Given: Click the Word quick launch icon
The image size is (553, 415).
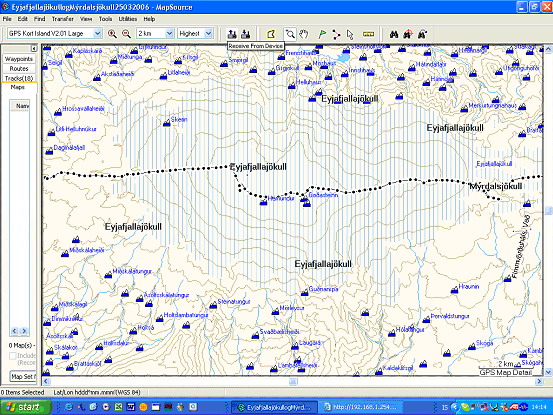Looking at the screenshot, I should (x=130, y=407).
